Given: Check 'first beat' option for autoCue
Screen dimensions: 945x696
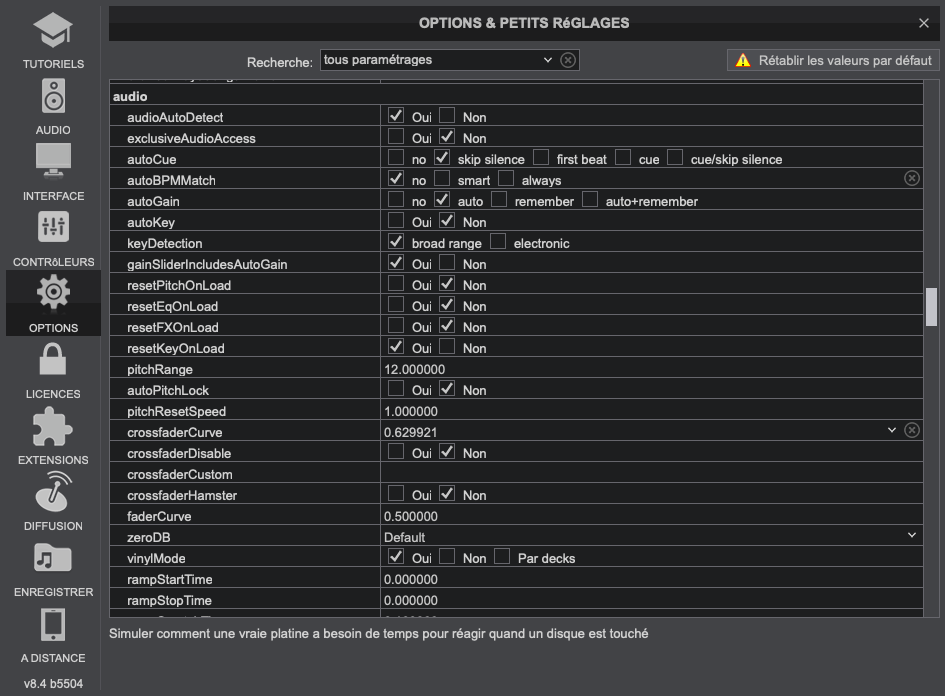Looking at the screenshot, I should coord(541,158).
